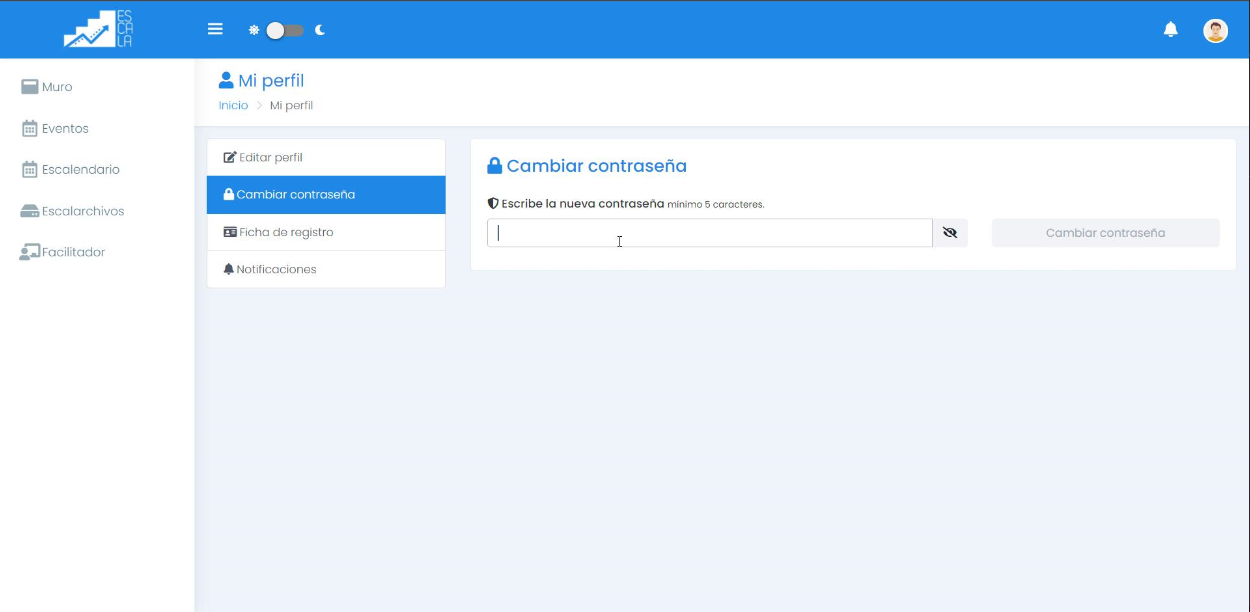Screen dimensions: 1250x612
Task: Click the sun icon next to theme switch
Action: coord(255,30)
